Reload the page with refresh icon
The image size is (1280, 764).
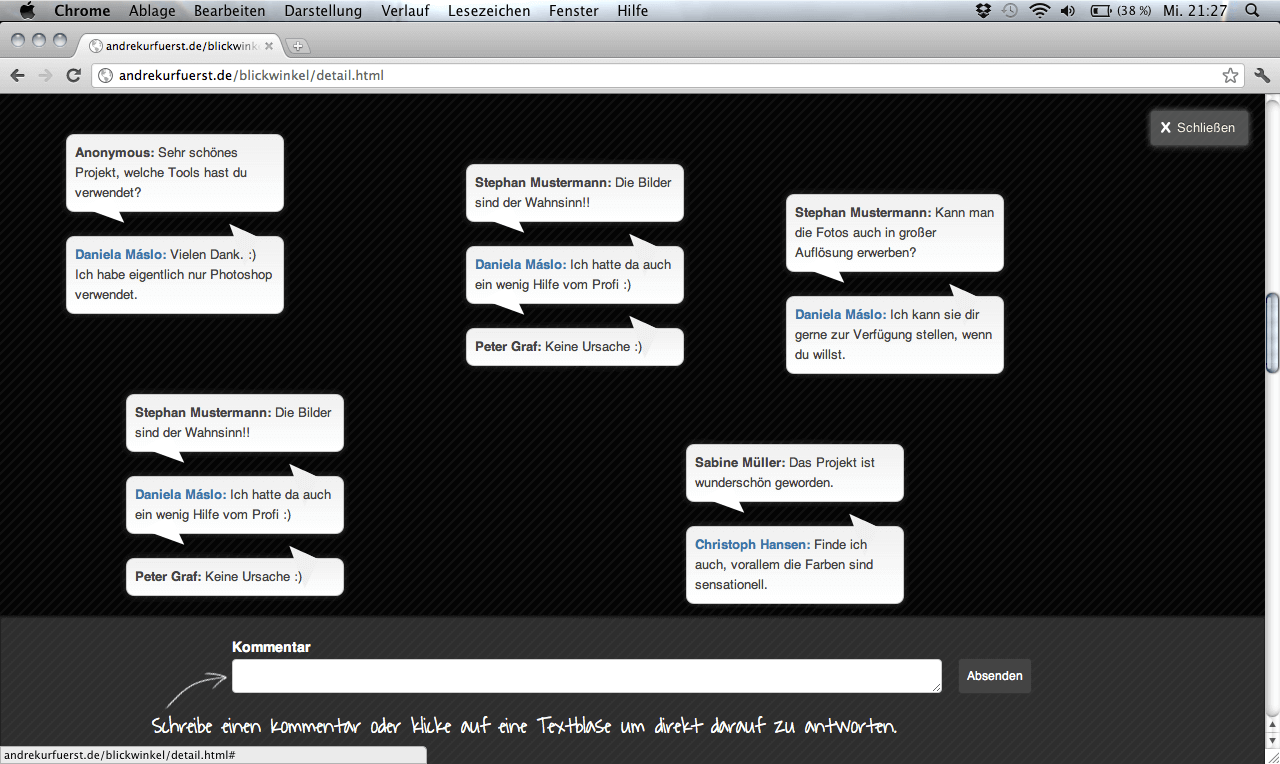point(73,75)
